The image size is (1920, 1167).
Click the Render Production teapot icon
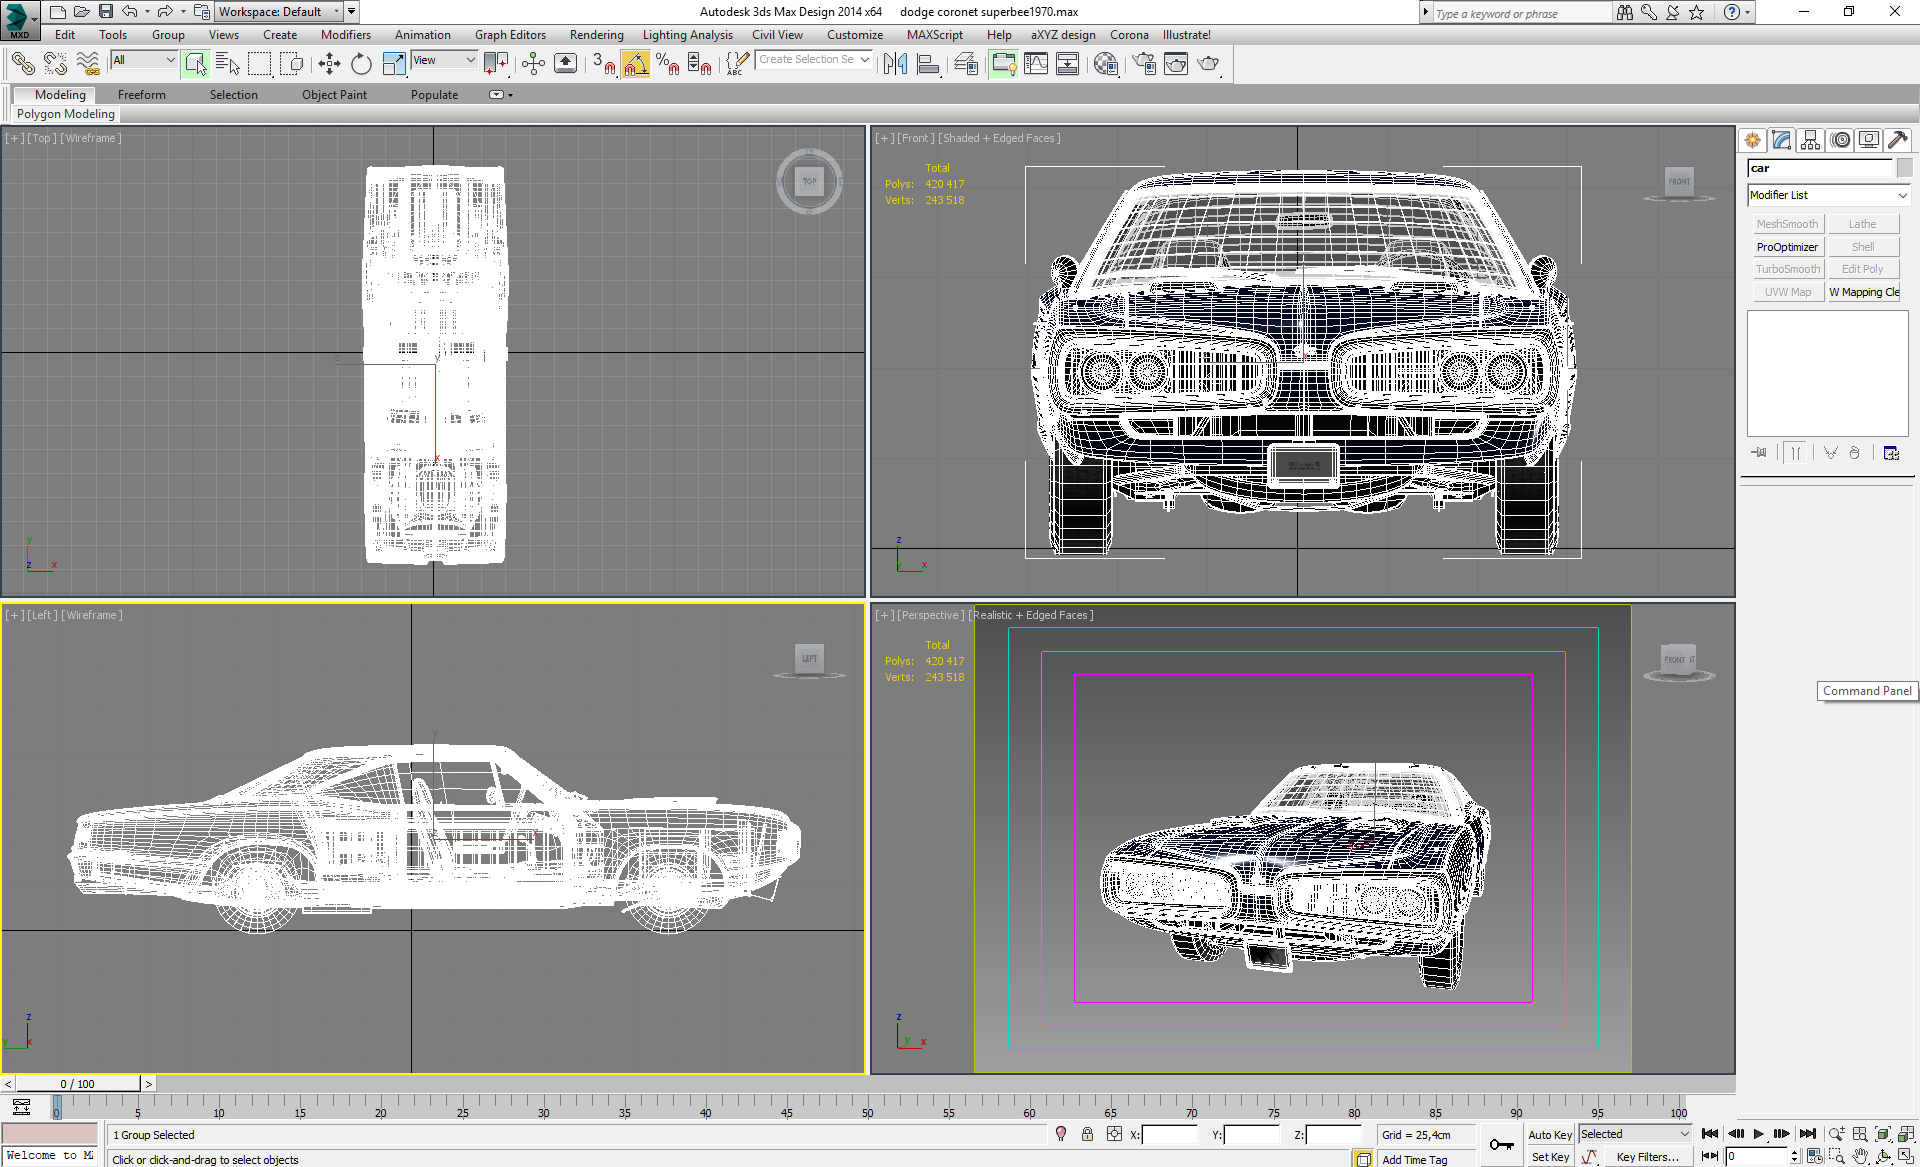coord(1209,64)
